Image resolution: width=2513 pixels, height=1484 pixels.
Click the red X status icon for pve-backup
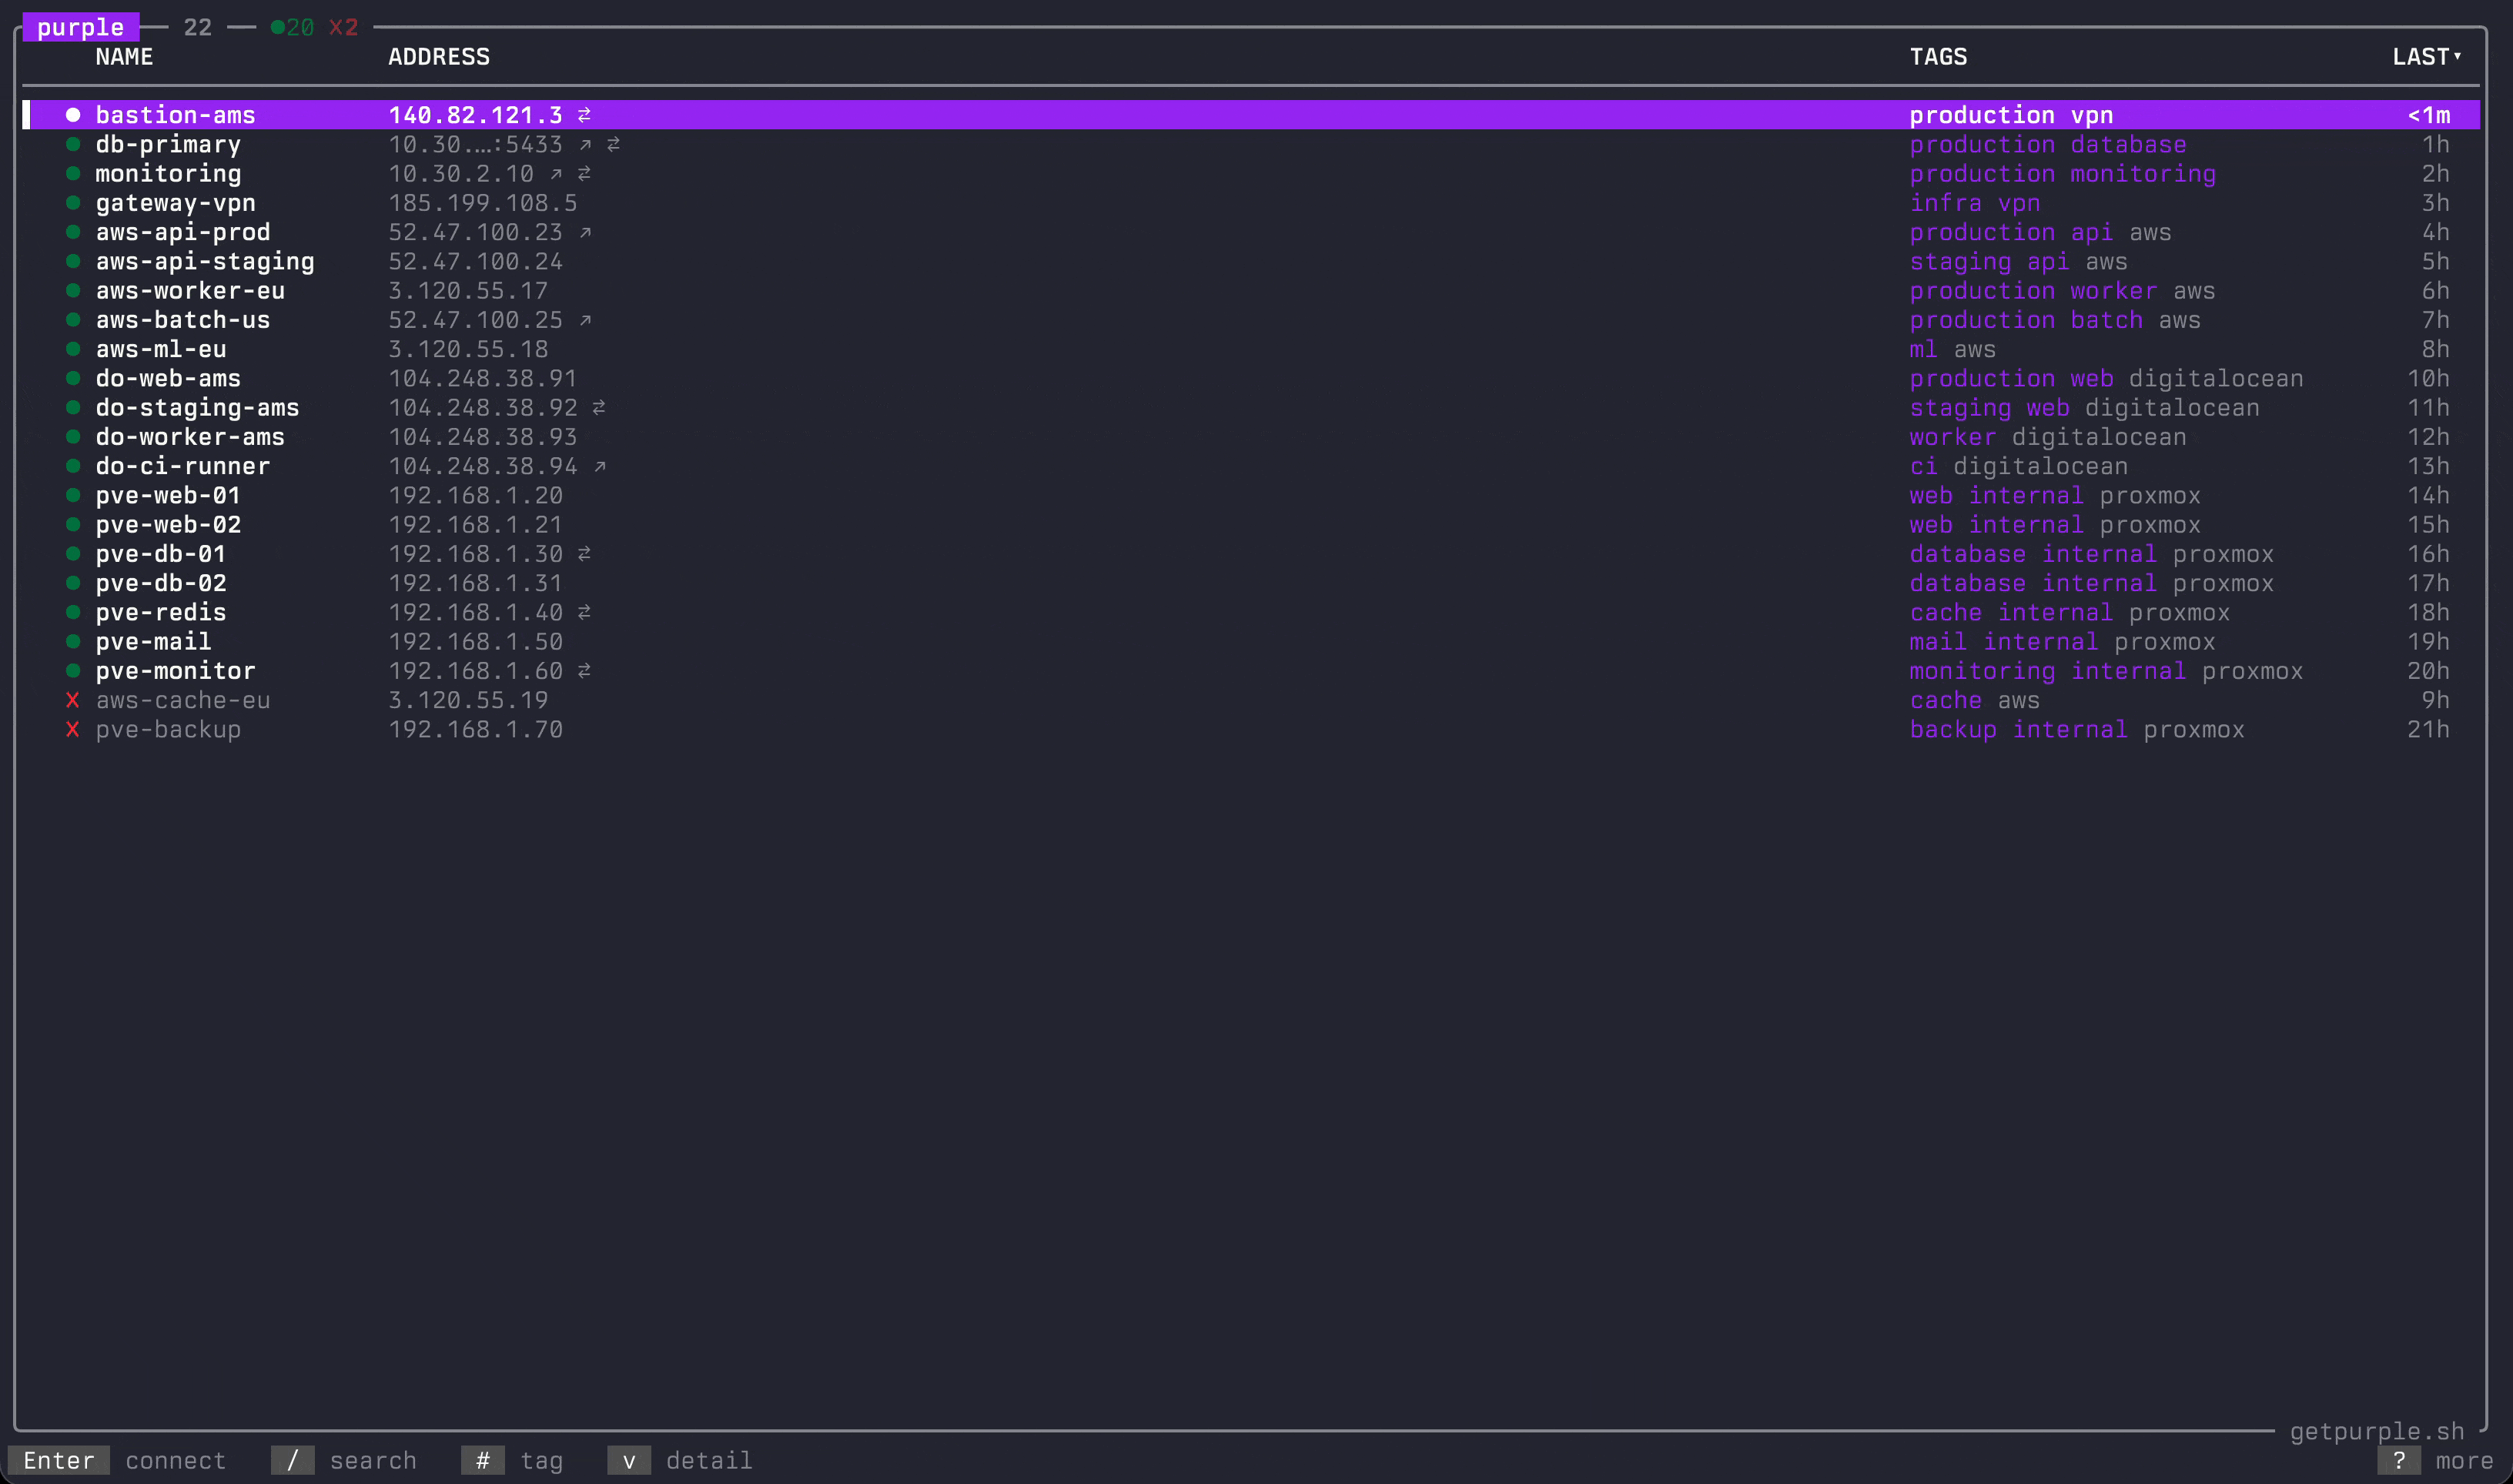(72, 729)
